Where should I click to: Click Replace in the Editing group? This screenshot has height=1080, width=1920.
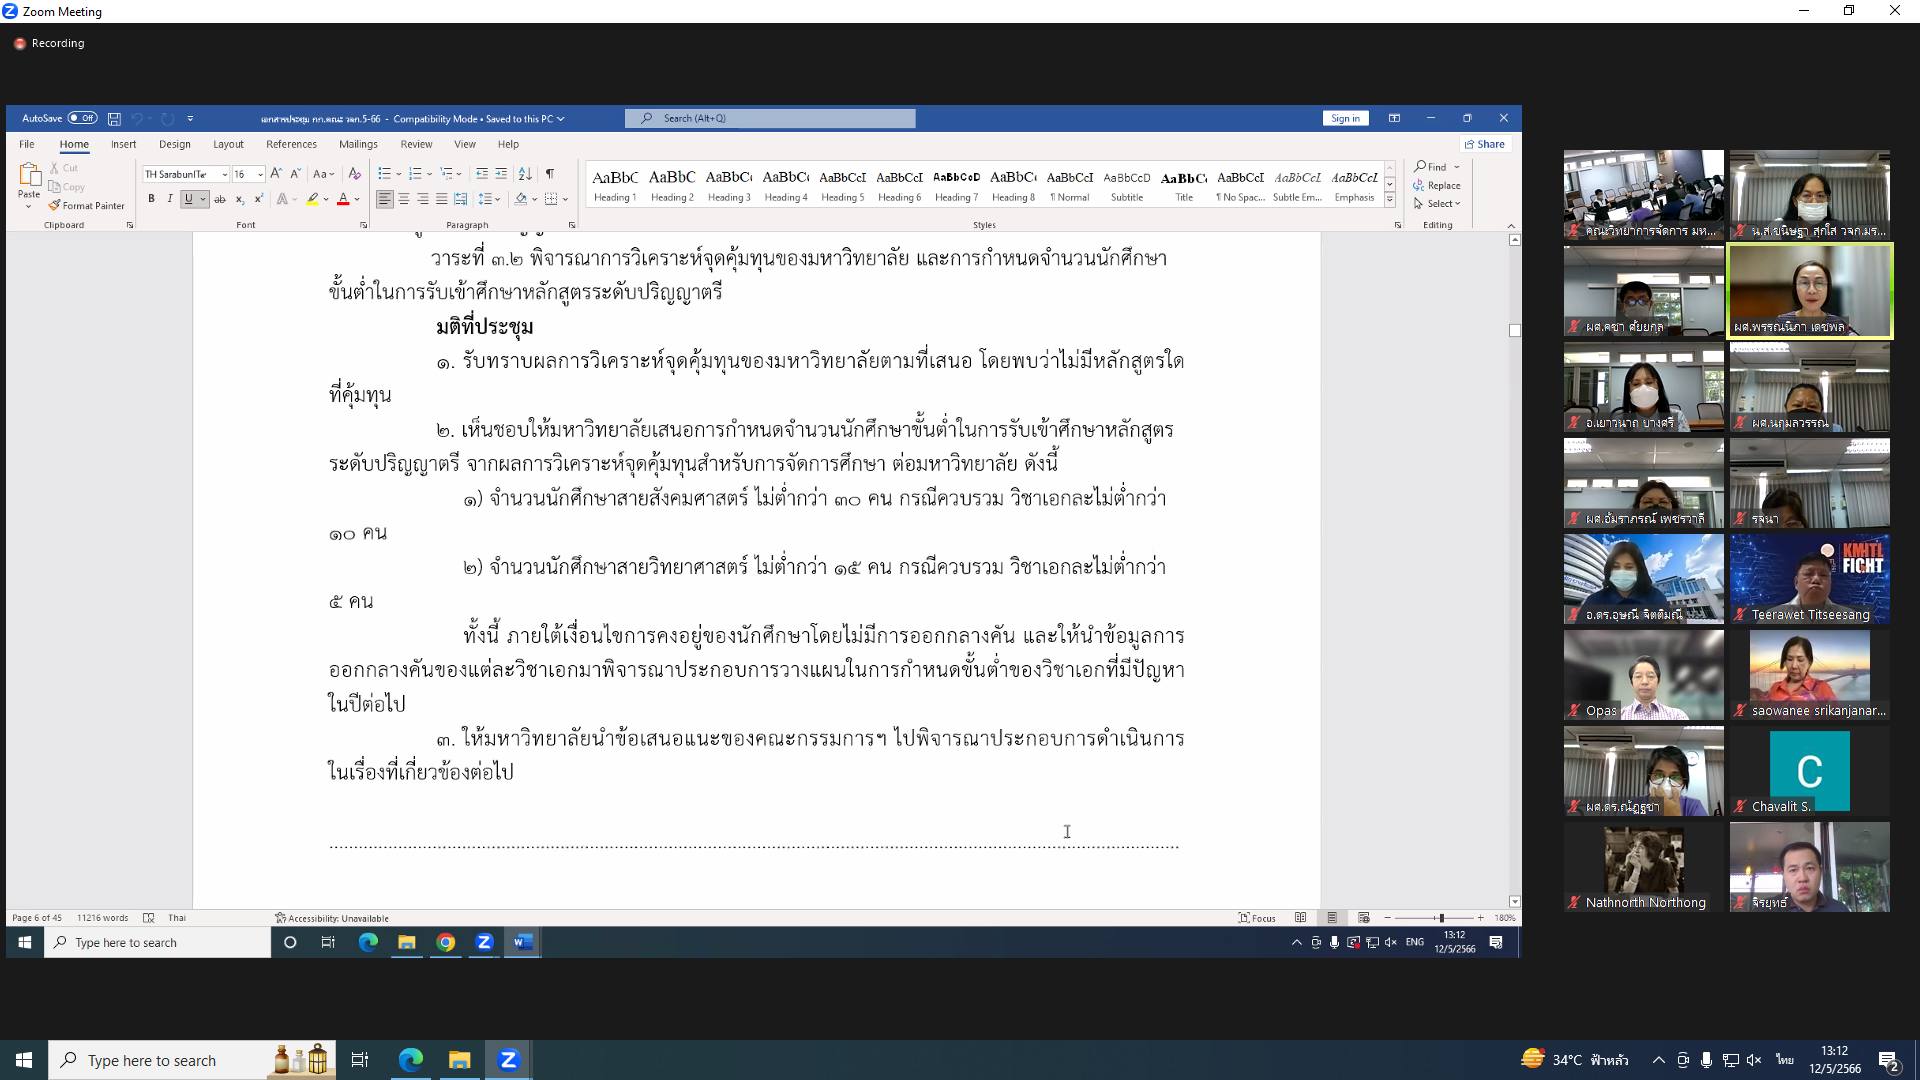1438,185
